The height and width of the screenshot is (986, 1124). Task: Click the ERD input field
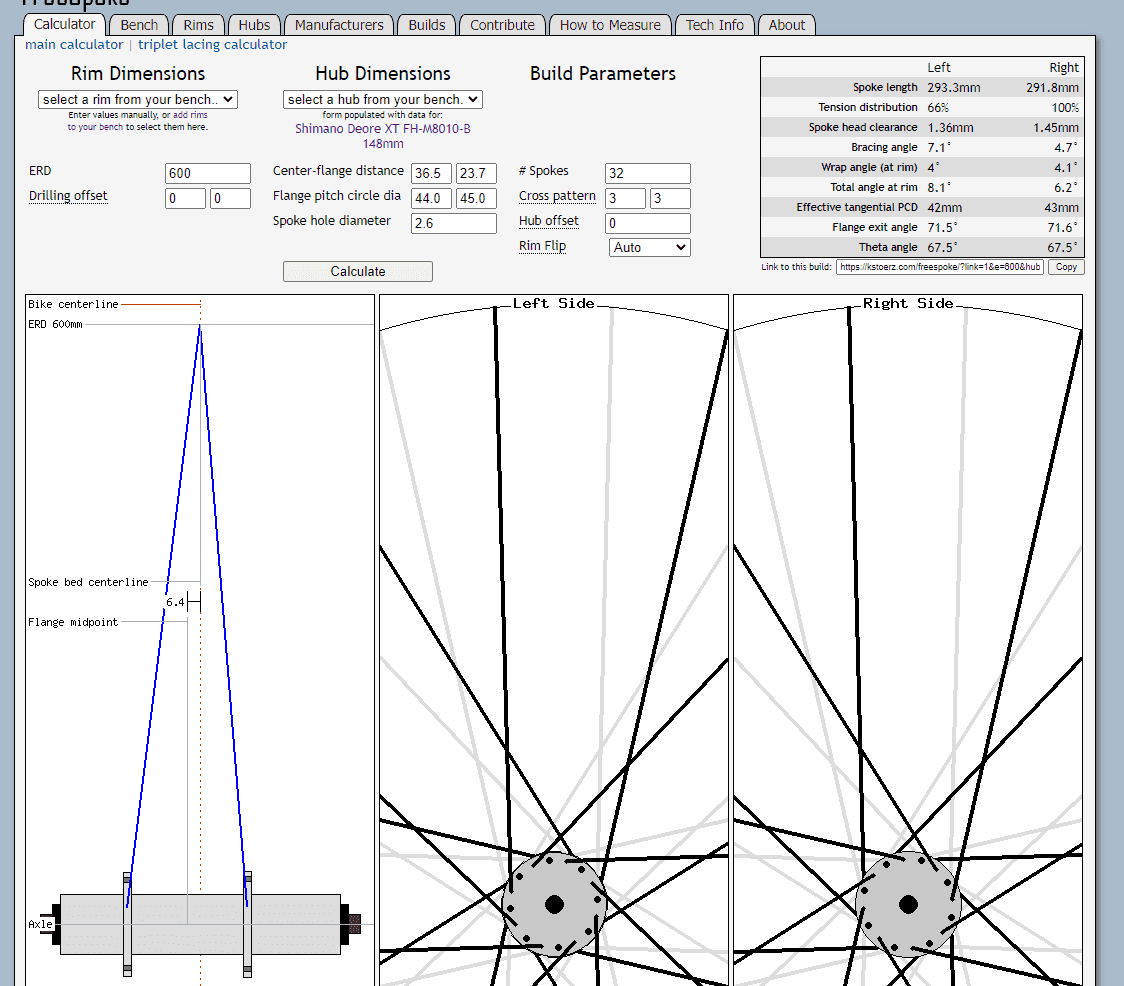pos(207,173)
